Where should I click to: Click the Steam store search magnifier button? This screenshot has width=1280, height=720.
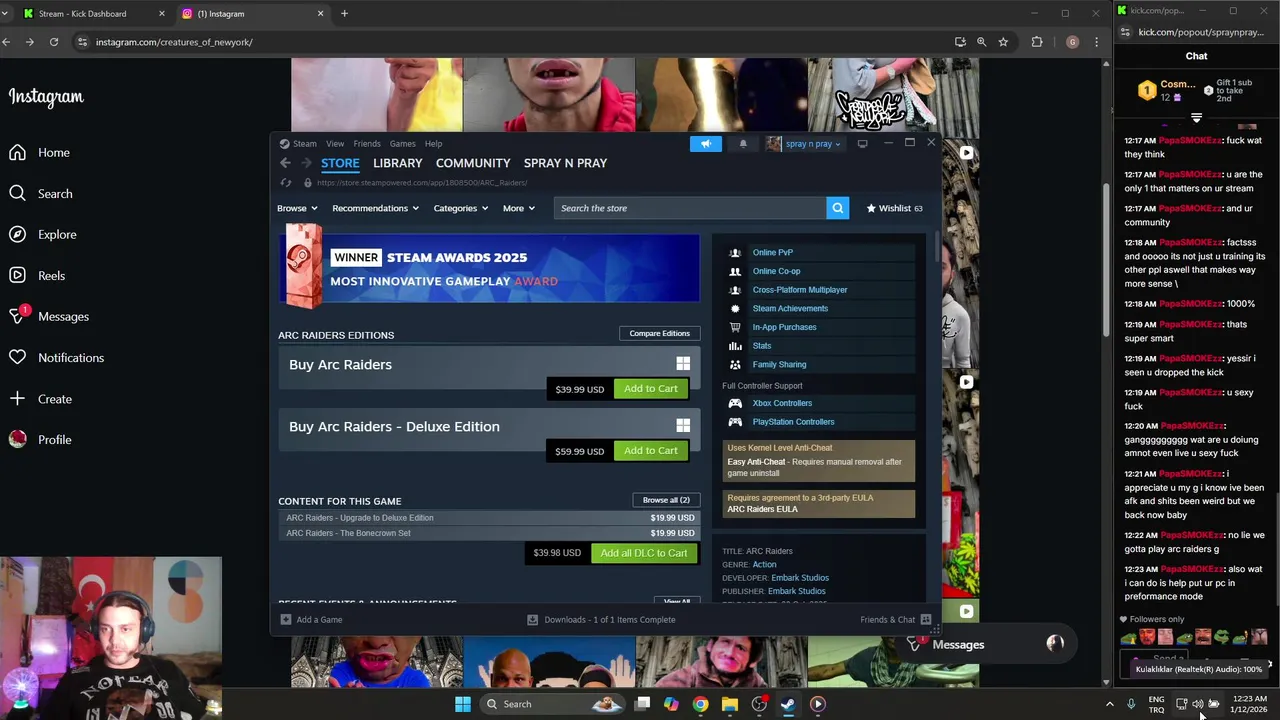[x=838, y=208]
